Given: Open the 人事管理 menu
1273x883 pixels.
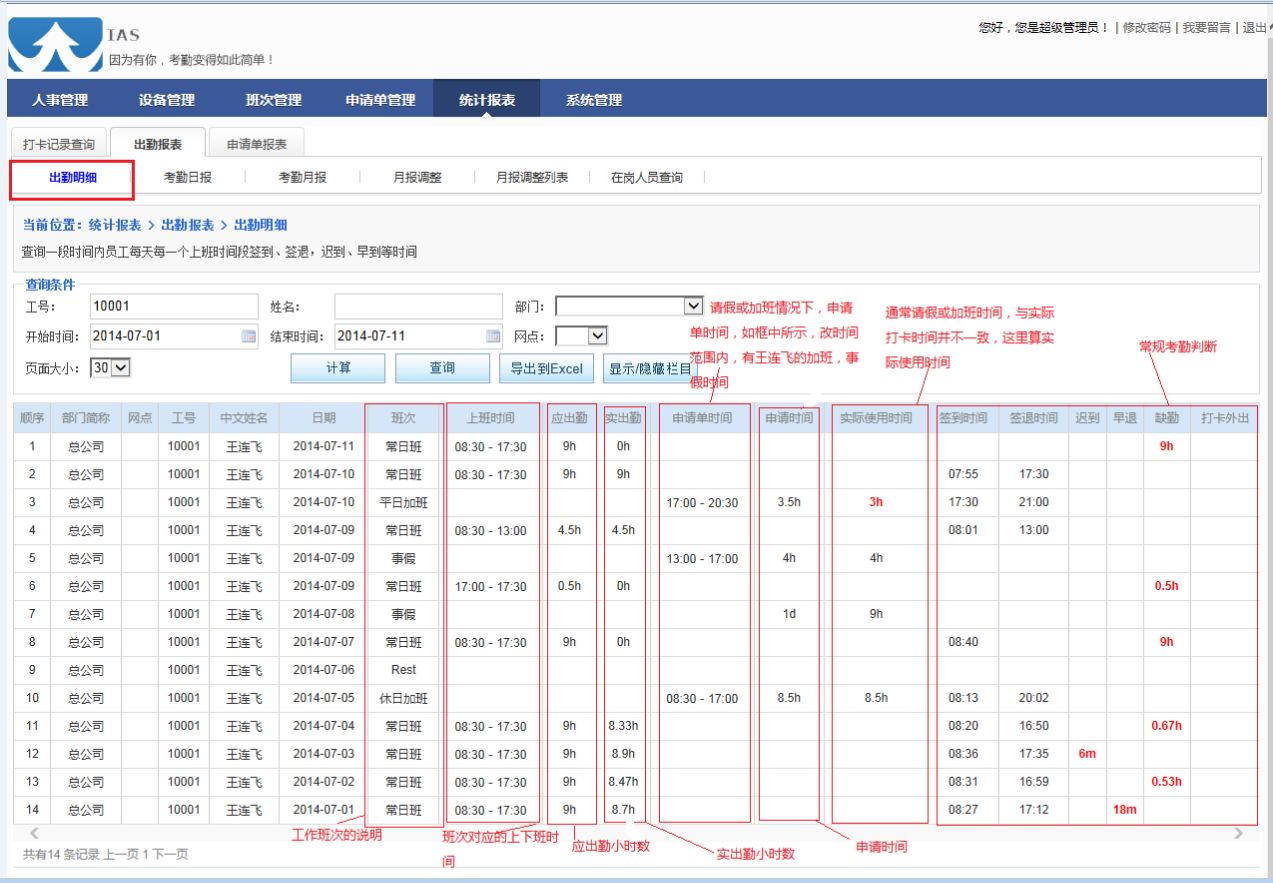Looking at the screenshot, I should [60, 100].
